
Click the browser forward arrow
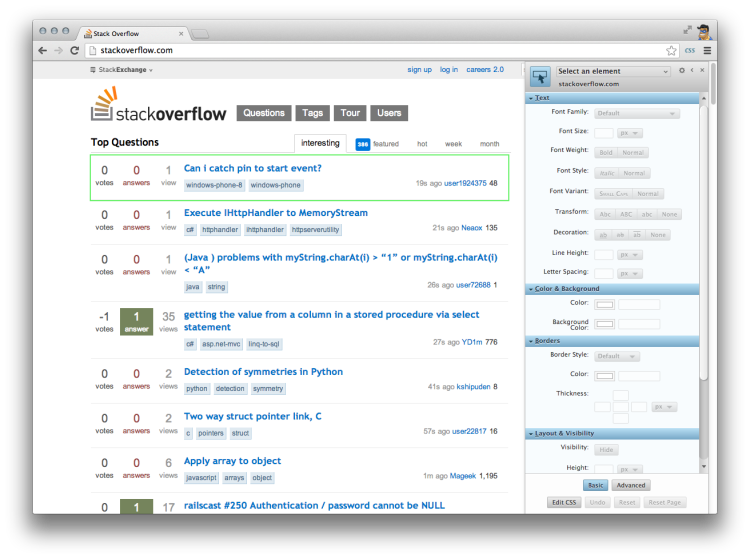pyautogui.click(x=58, y=50)
